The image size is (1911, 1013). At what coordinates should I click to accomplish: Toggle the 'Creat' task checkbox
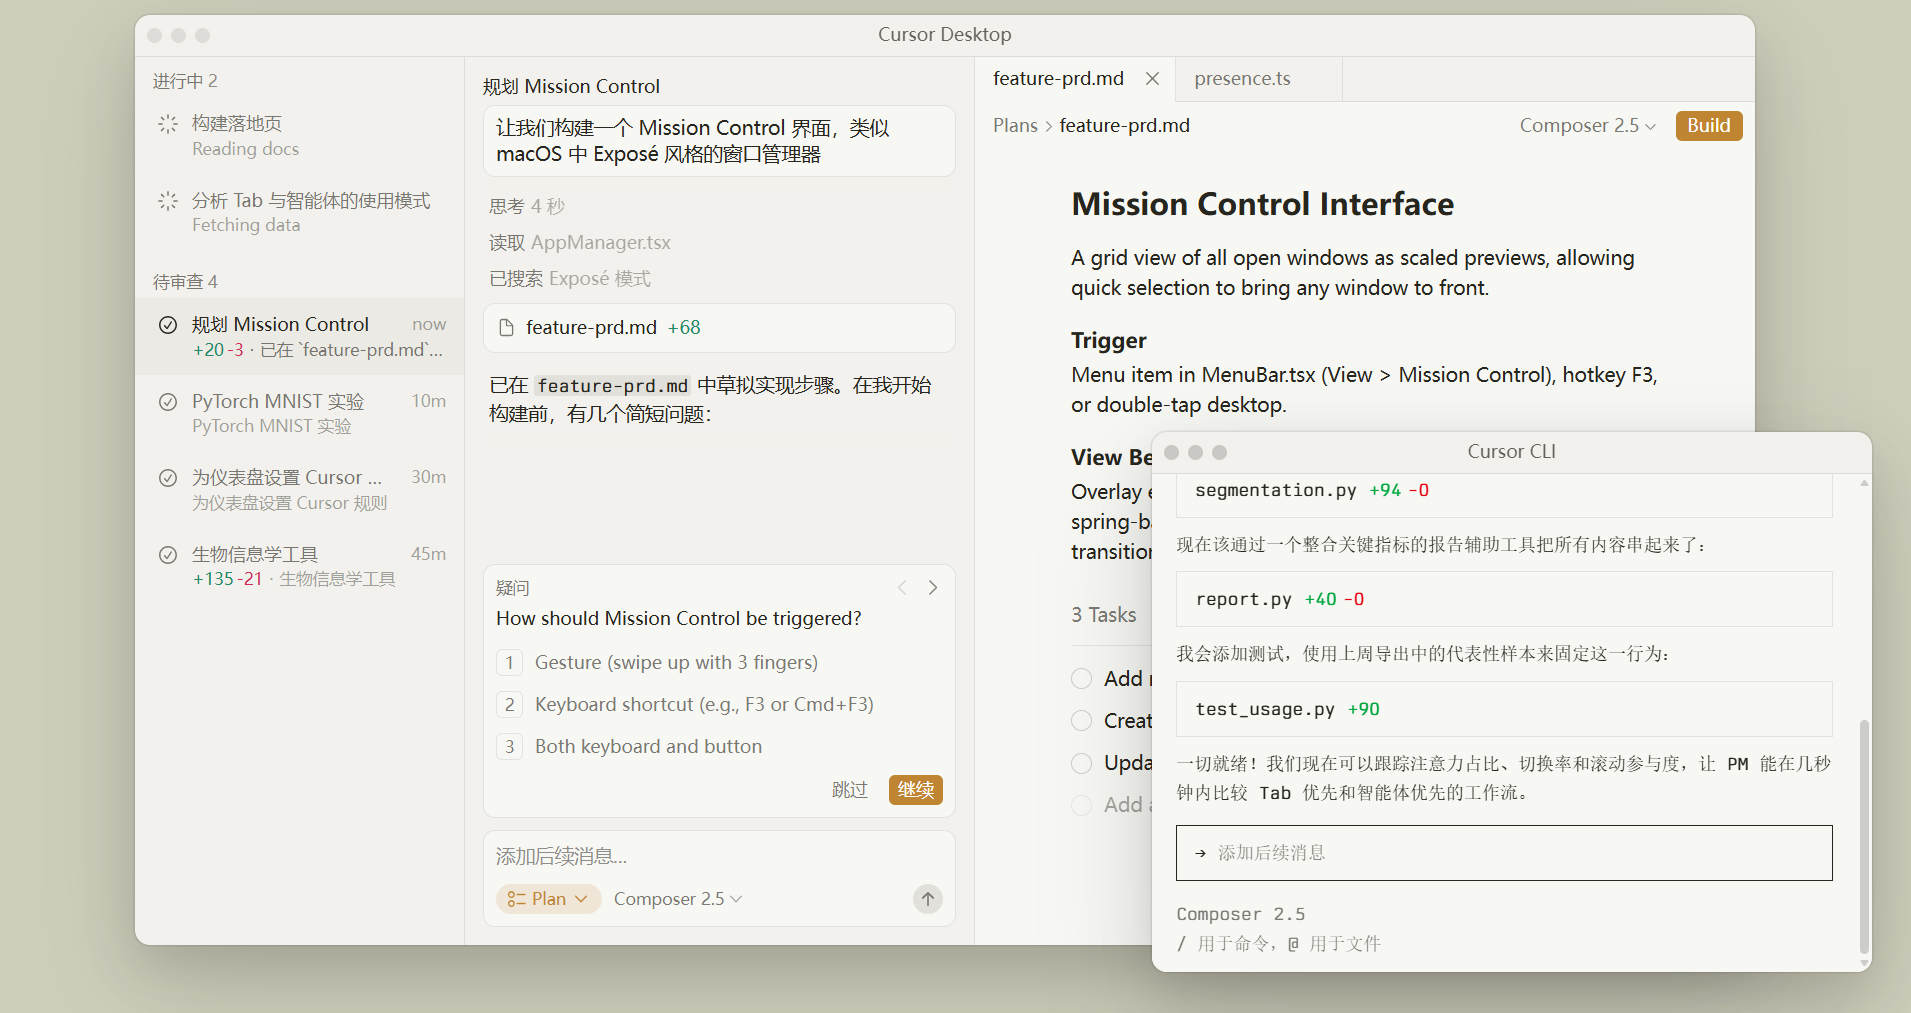click(1081, 721)
